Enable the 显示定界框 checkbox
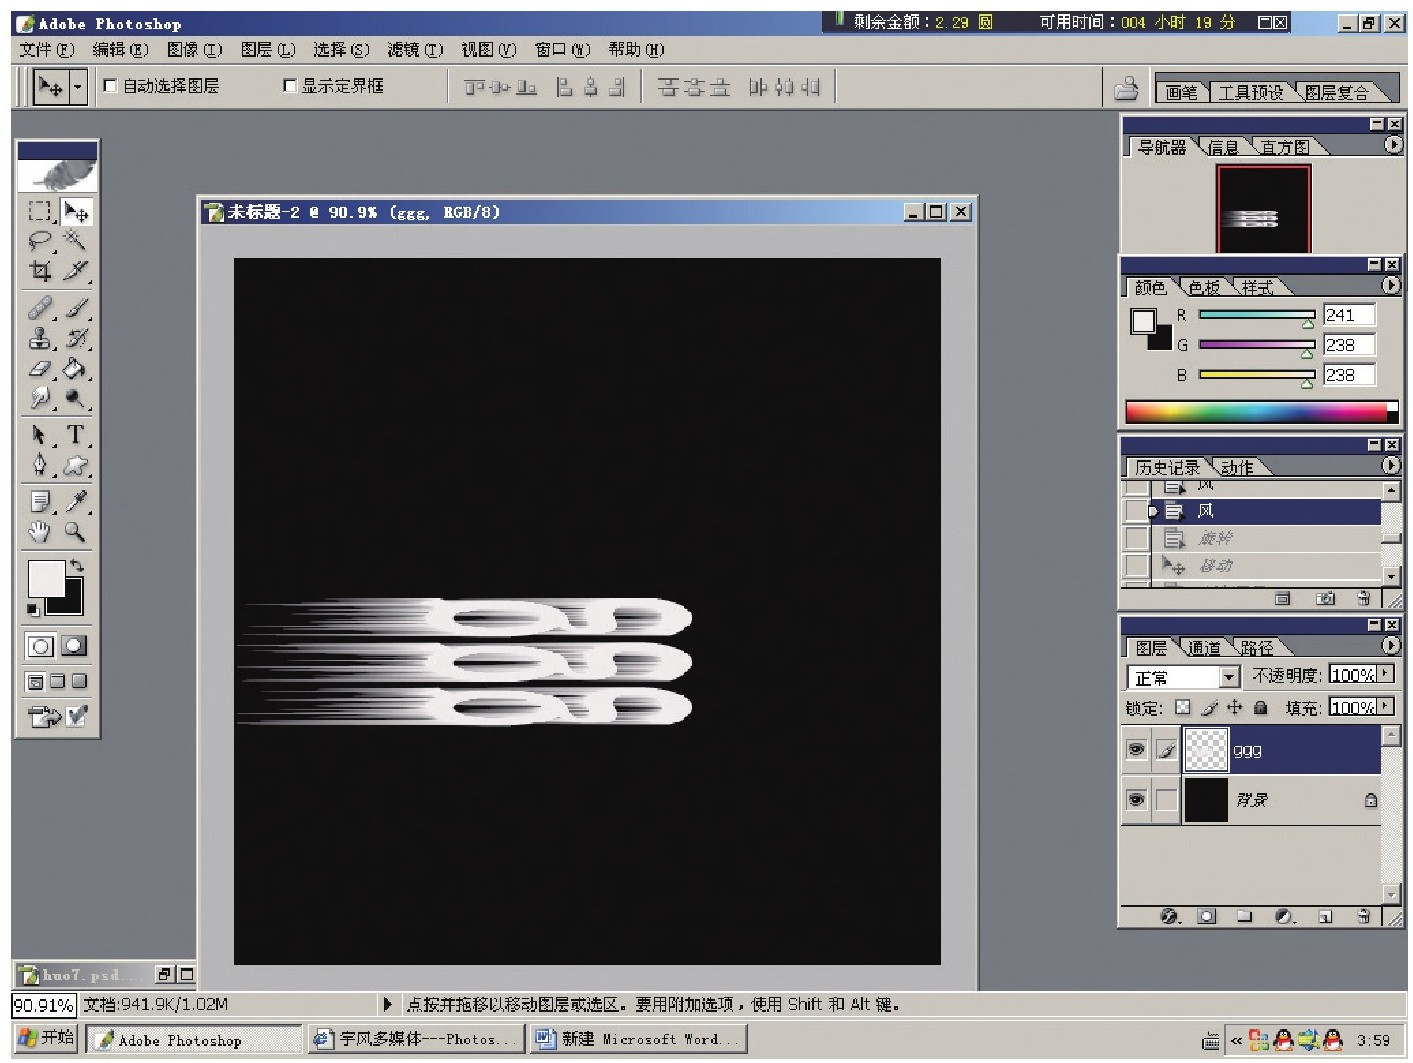The width and height of the screenshot is (1413, 1063). click(290, 86)
